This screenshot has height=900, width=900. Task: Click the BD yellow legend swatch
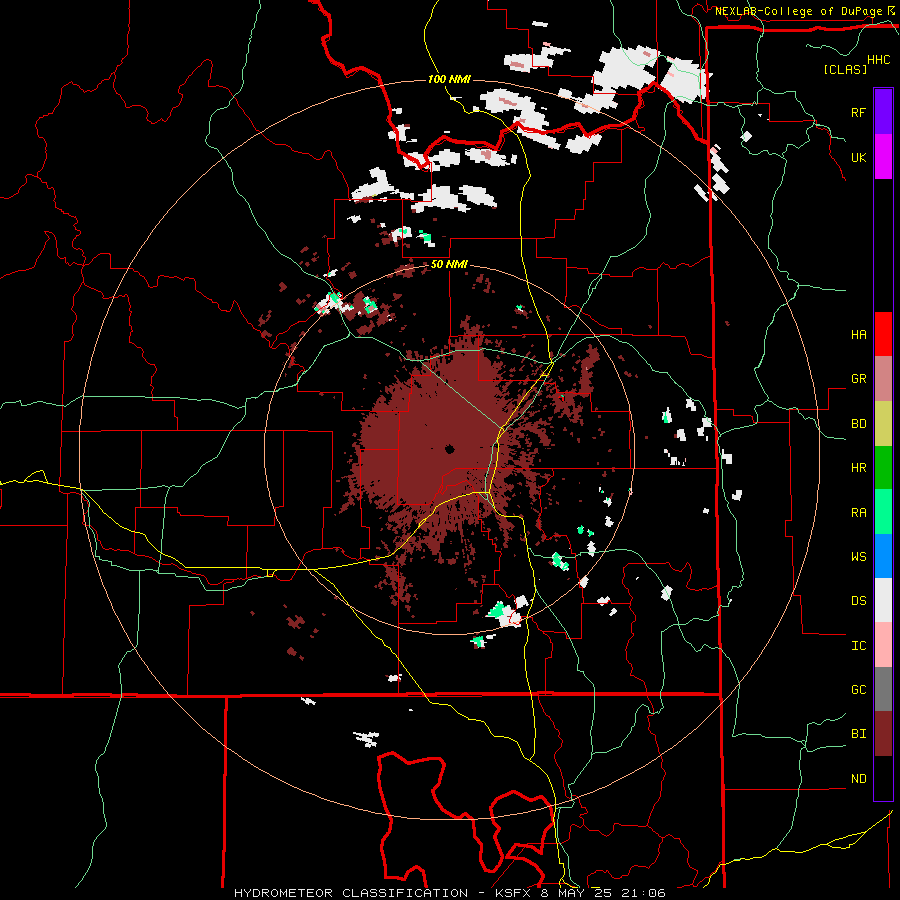[x=883, y=423]
